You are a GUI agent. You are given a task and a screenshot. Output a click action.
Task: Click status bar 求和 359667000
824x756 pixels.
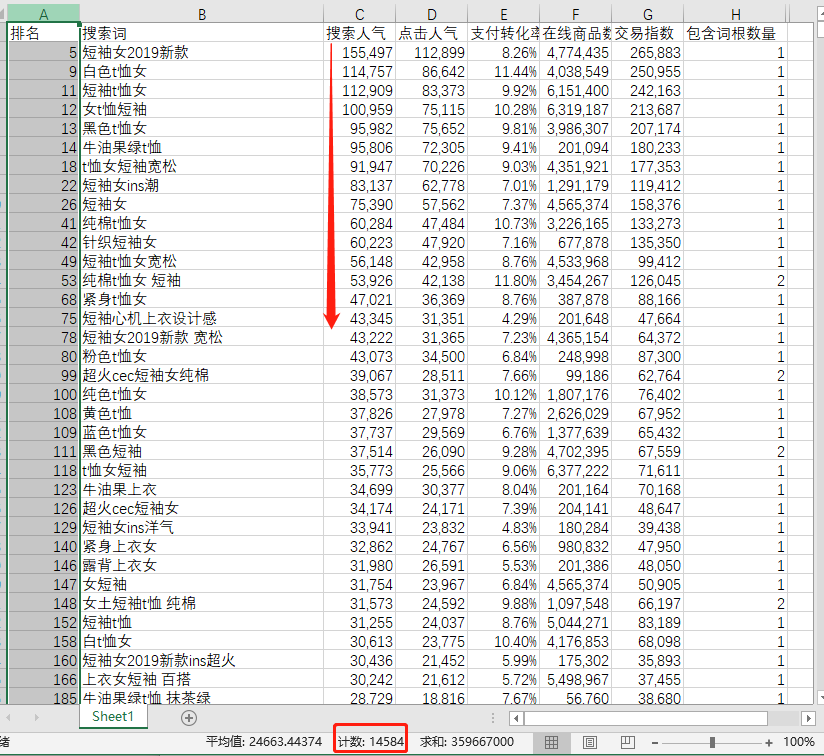[x=467, y=742]
